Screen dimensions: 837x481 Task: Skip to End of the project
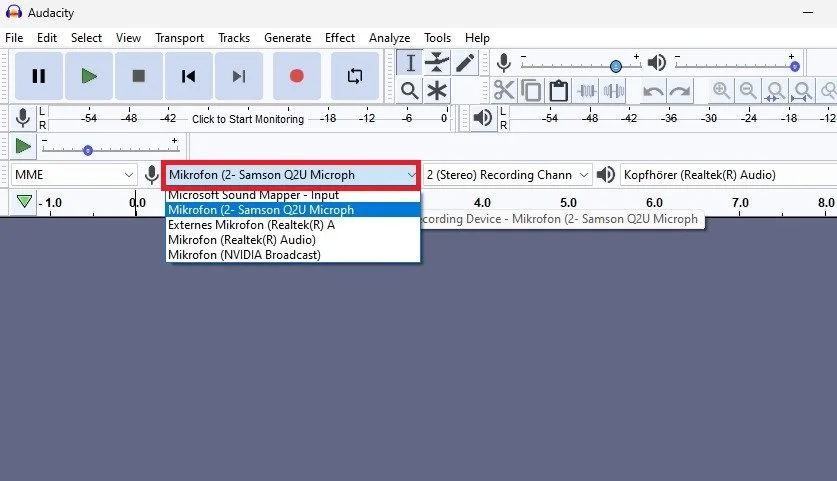[239, 76]
